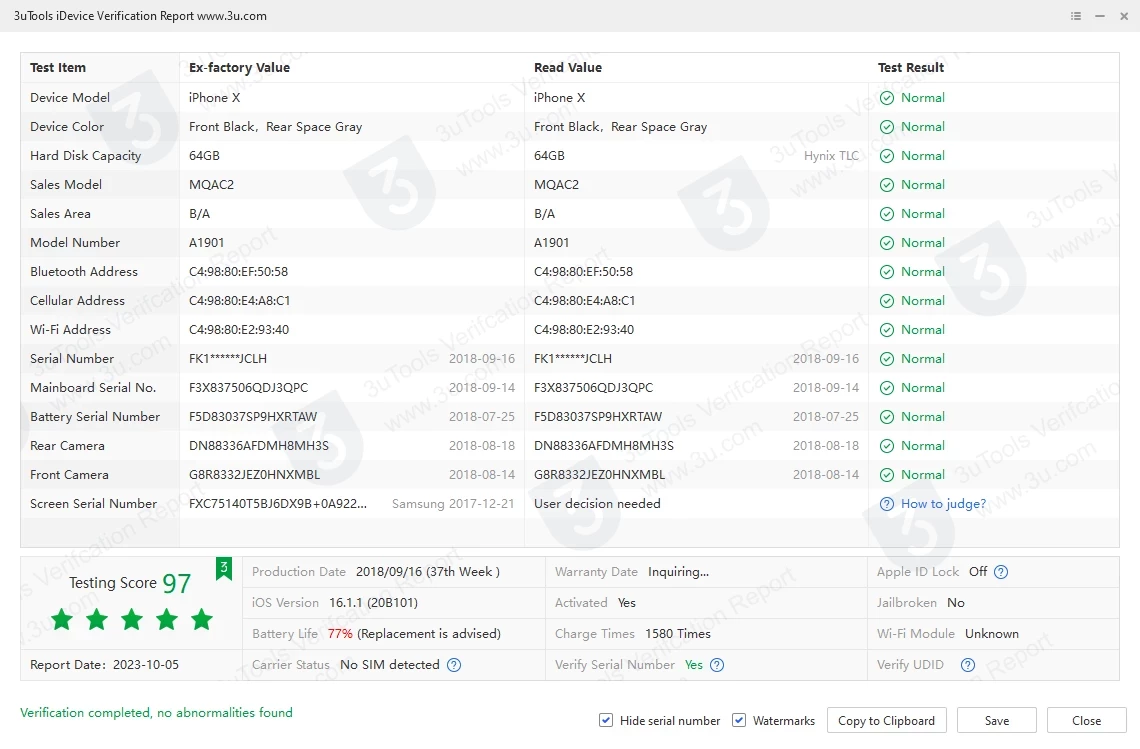The width and height of the screenshot is (1140, 749).
Task: Click the Normal checkmark icon for Device Model
Action: pos(887,98)
